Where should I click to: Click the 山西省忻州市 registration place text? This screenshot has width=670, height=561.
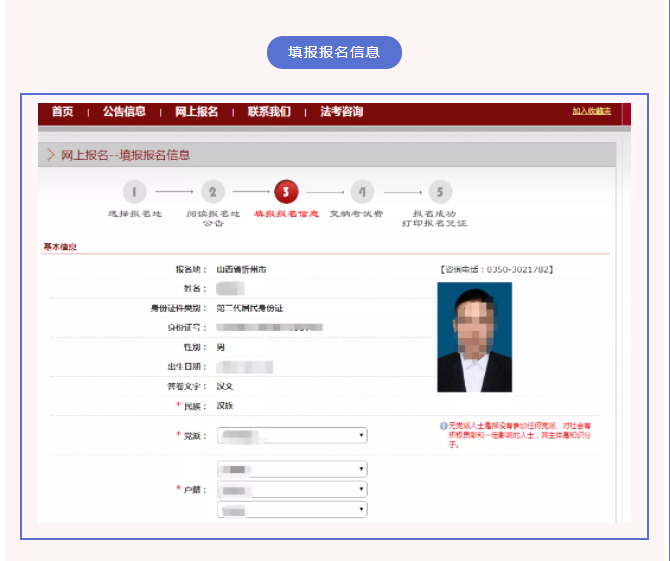point(241,270)
